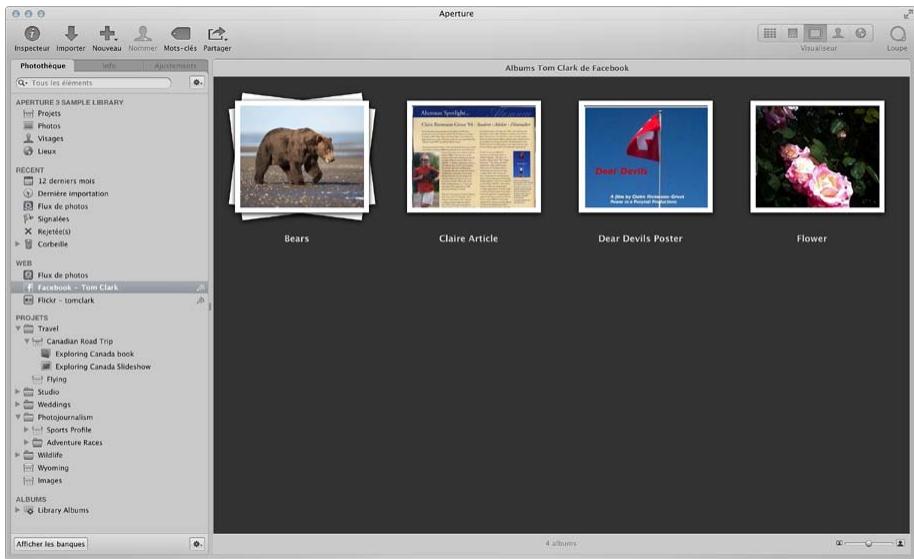Expand the Weddings folder
Screen dimensions: 914x559
17,405
